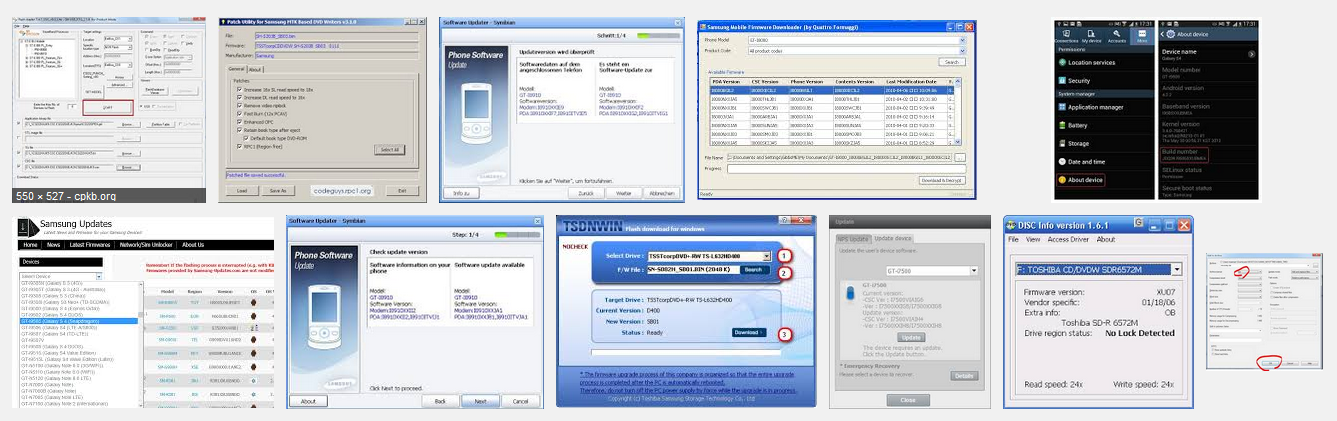Screen dimensions: 1337x421
Task: Click Weiter in German Software Updater
Action: pyautogui.click(x=623, y=193)
